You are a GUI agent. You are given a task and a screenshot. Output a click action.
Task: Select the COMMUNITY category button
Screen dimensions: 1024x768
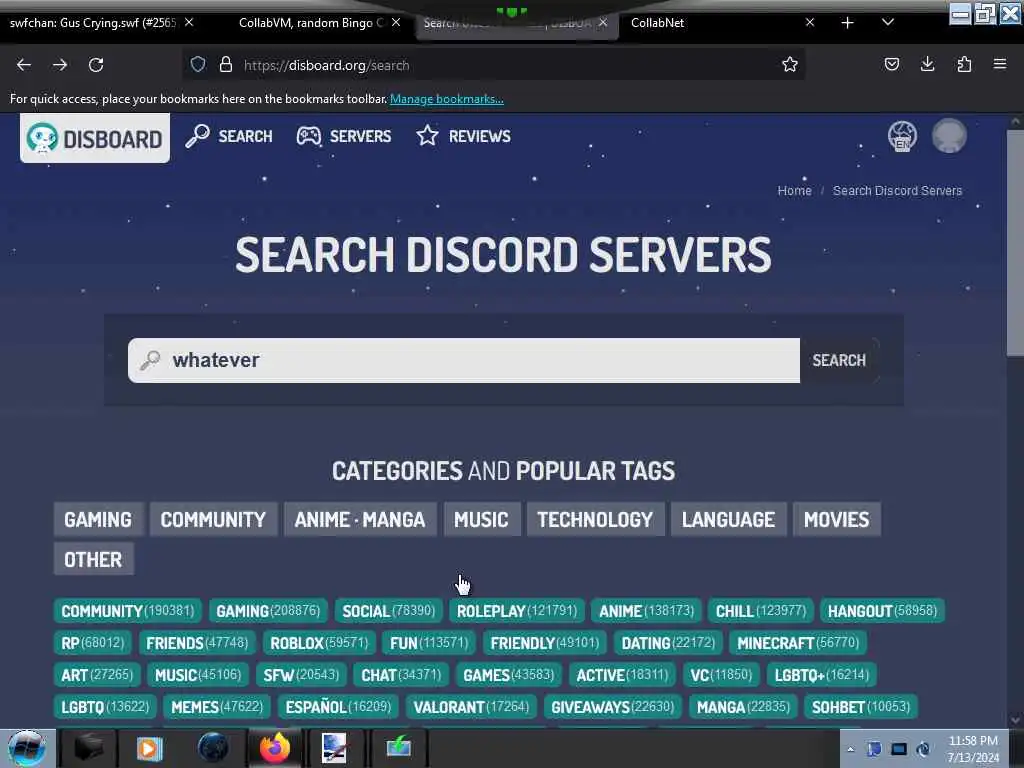[214, 520]
